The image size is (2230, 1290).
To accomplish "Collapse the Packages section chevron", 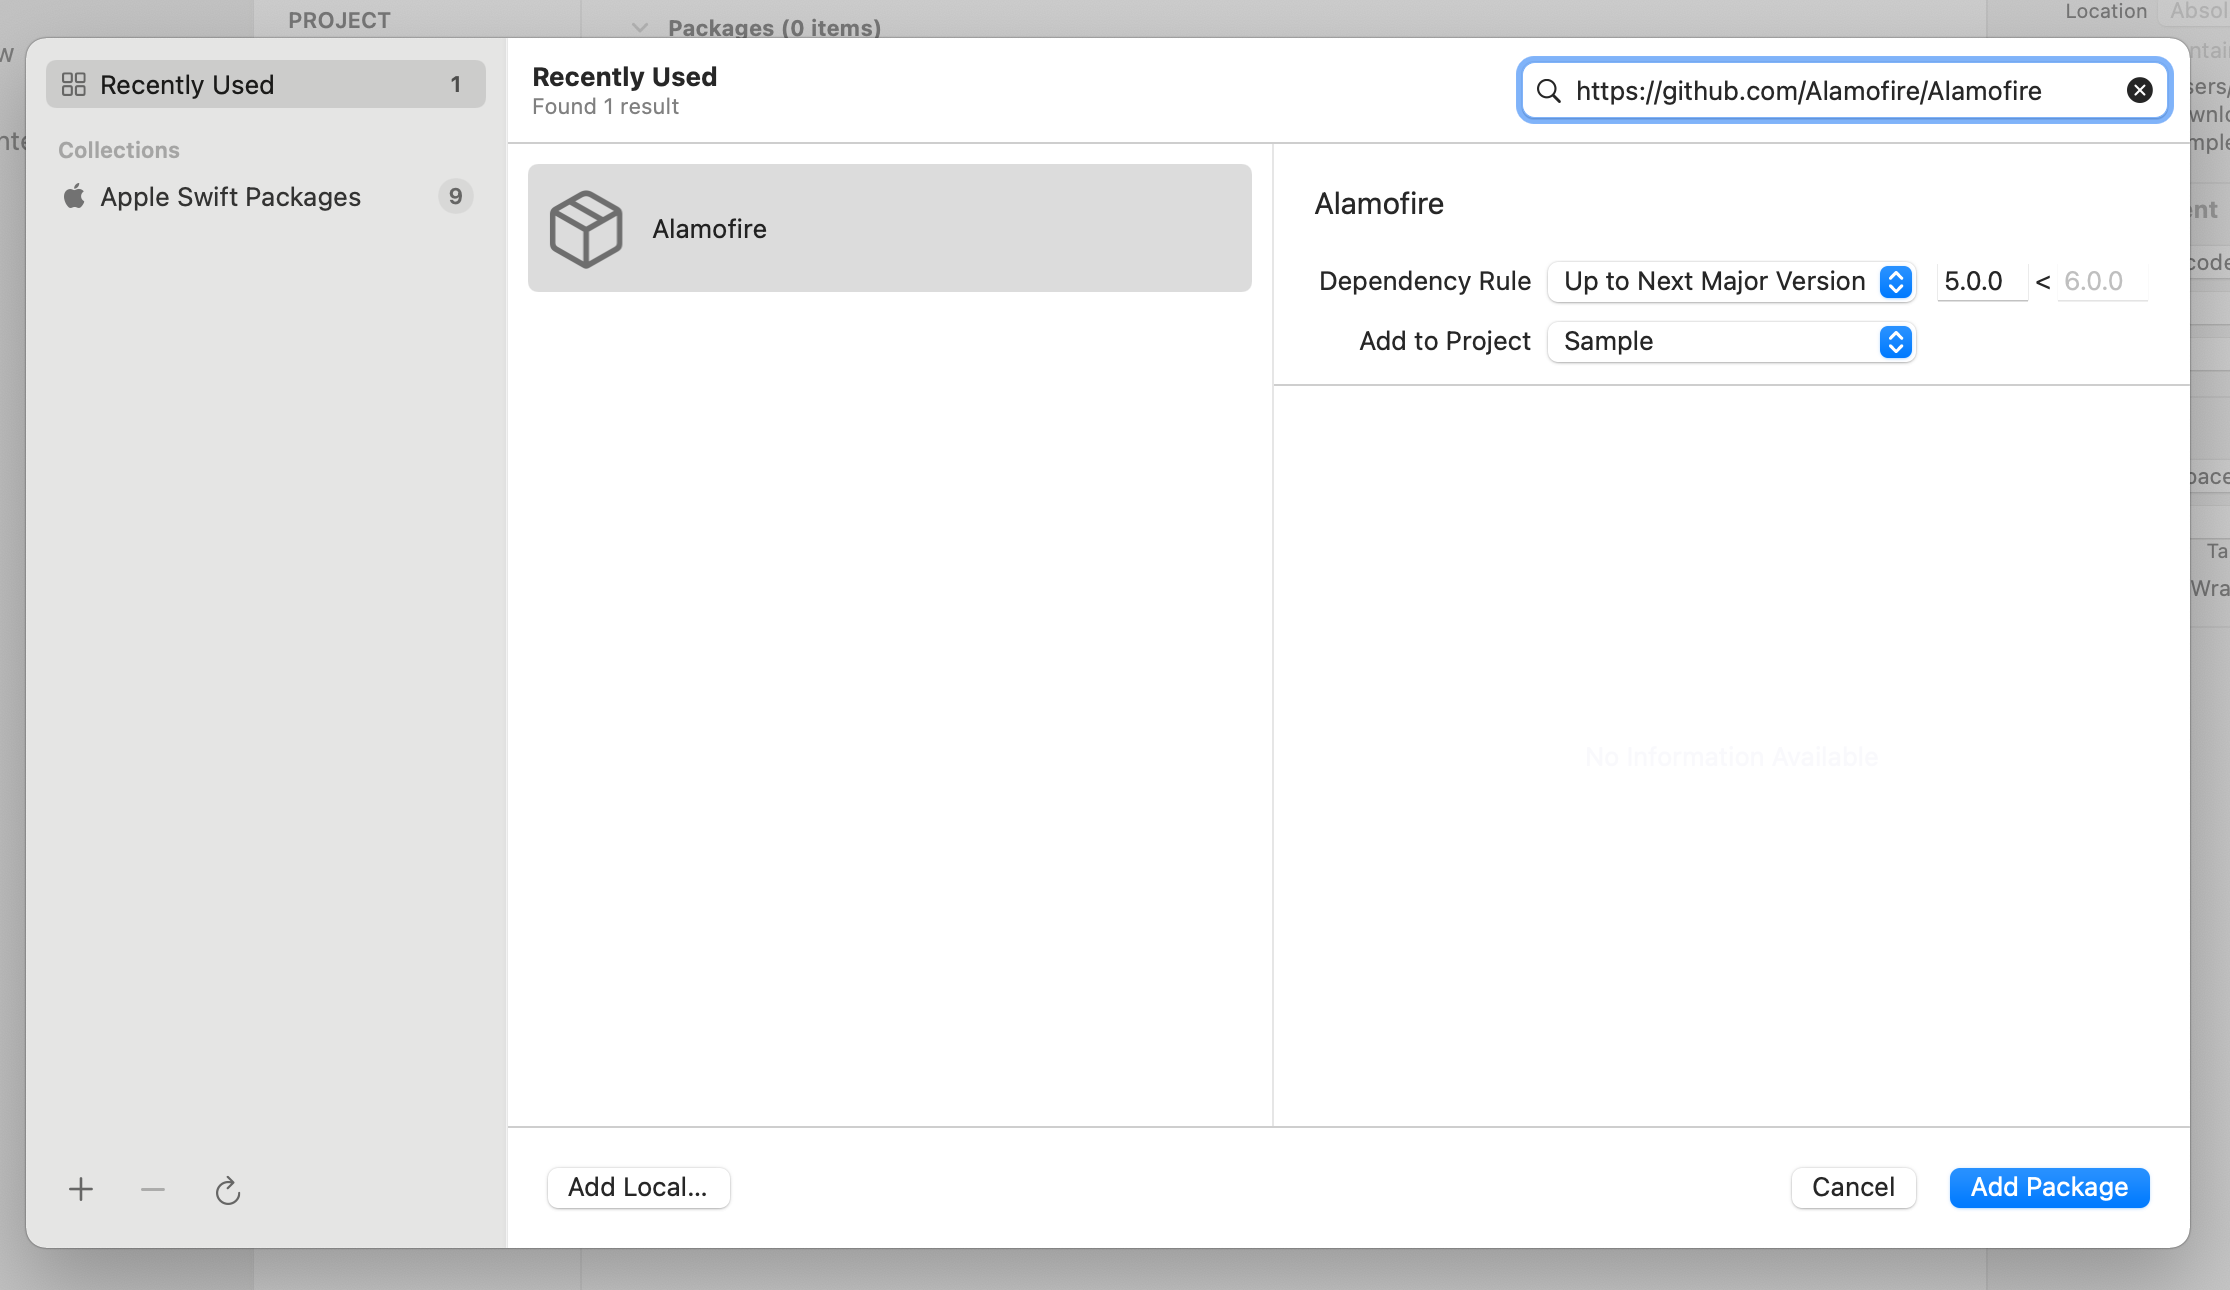I will click(640, 28).
